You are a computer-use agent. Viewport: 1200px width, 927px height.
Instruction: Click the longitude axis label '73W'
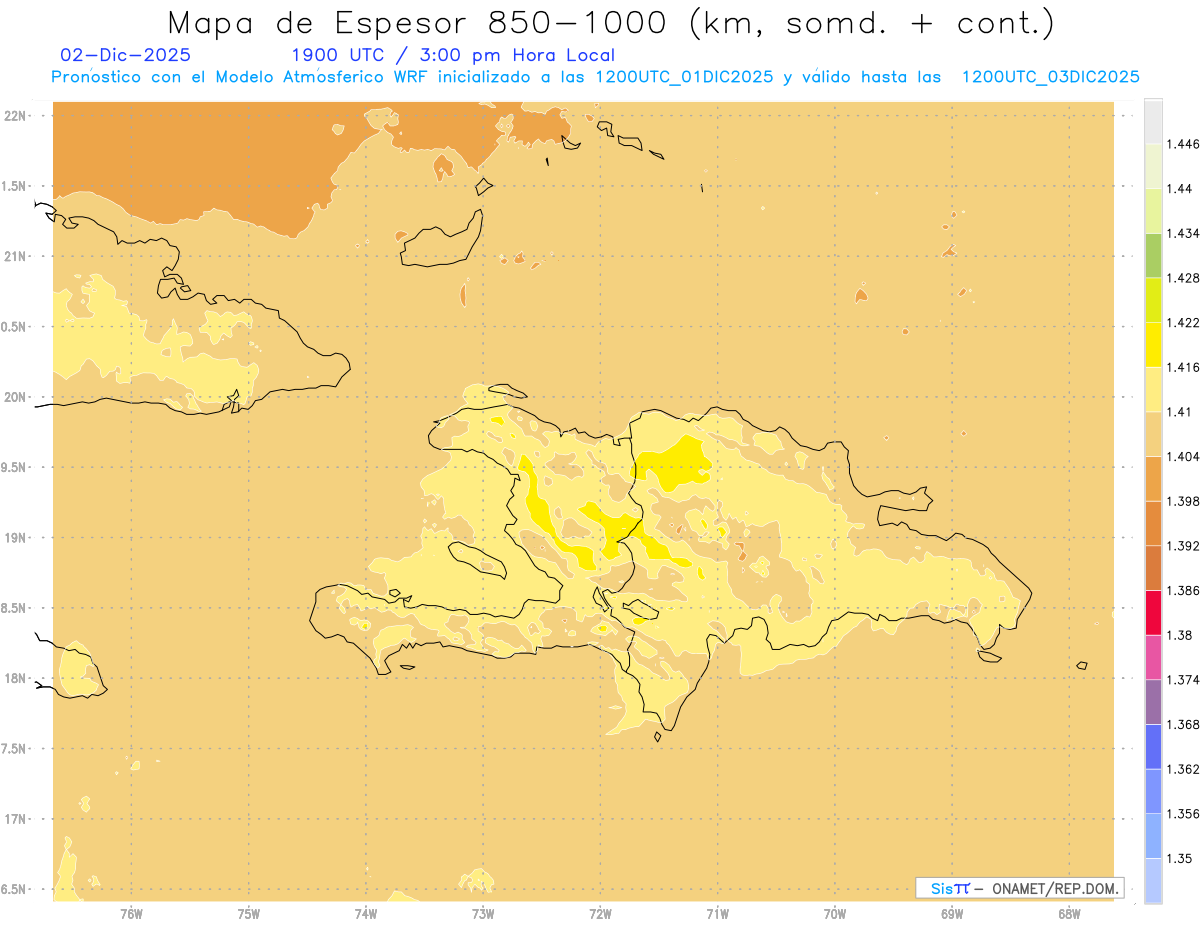tap(483, 914)
